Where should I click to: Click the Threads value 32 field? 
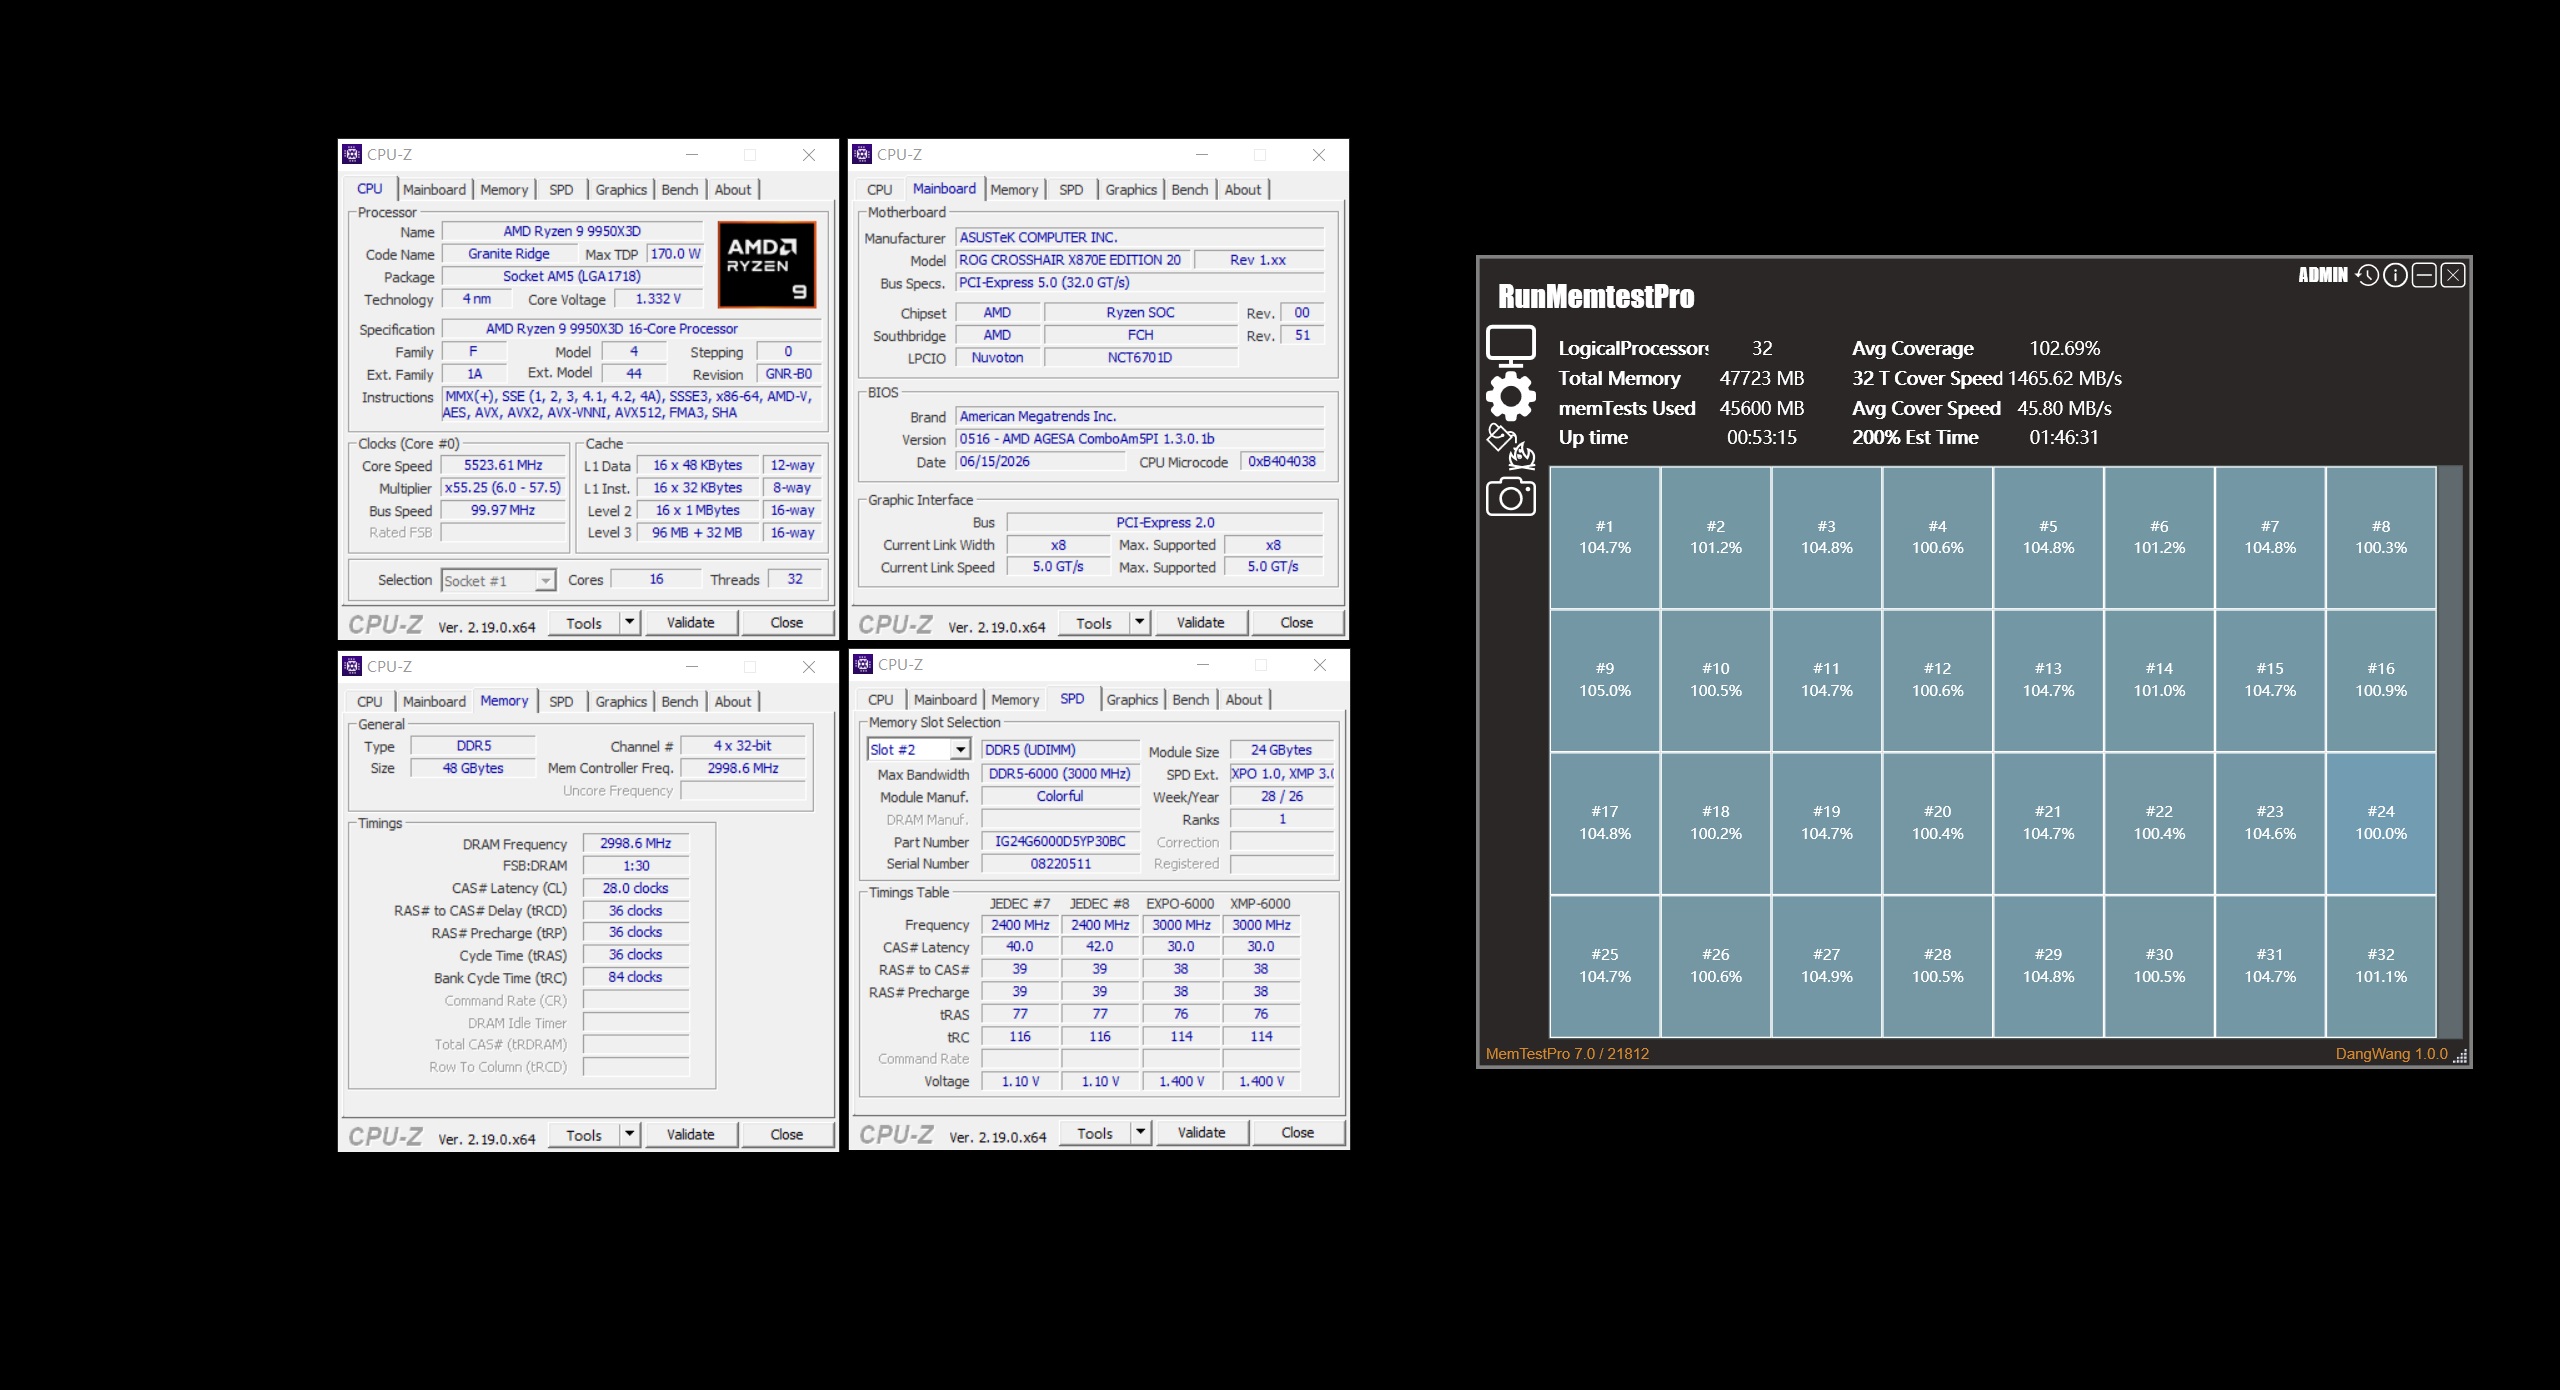795,579
